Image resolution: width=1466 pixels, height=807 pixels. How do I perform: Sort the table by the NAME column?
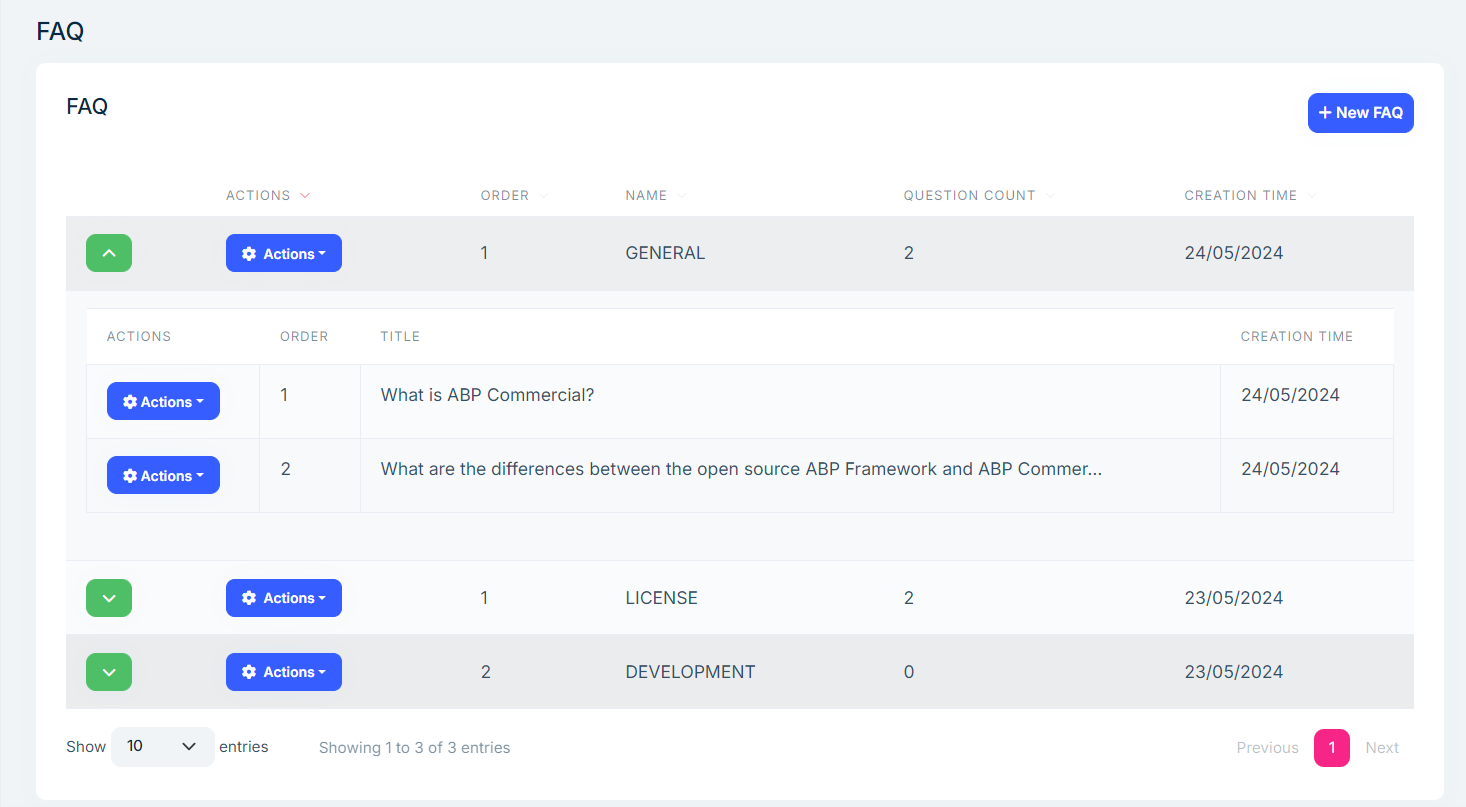653,195
